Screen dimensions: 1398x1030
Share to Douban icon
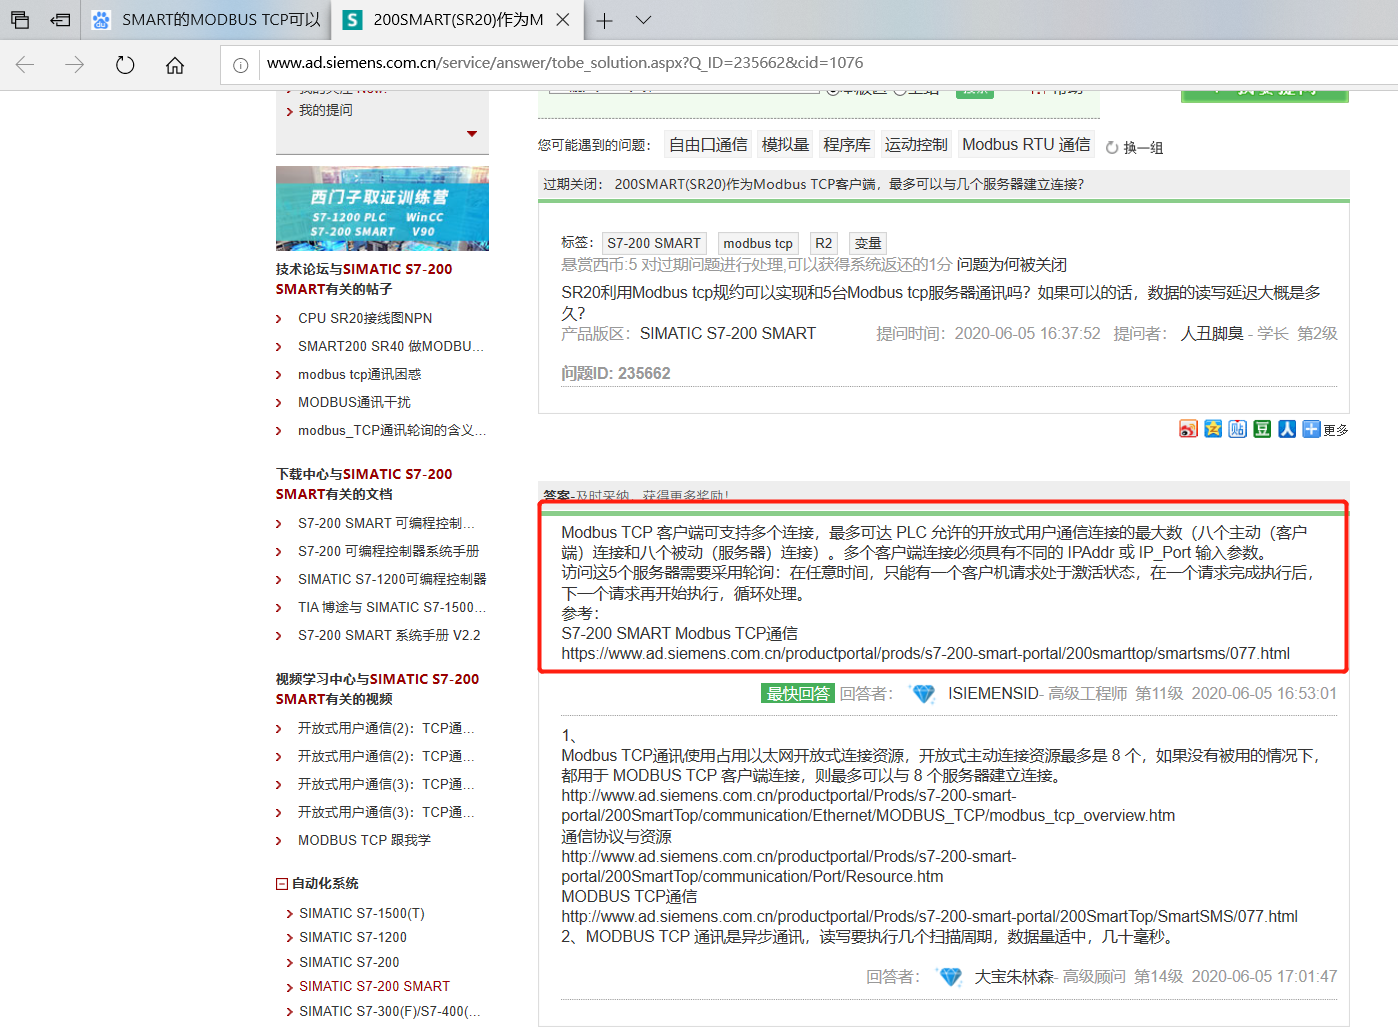[1263, 429]
